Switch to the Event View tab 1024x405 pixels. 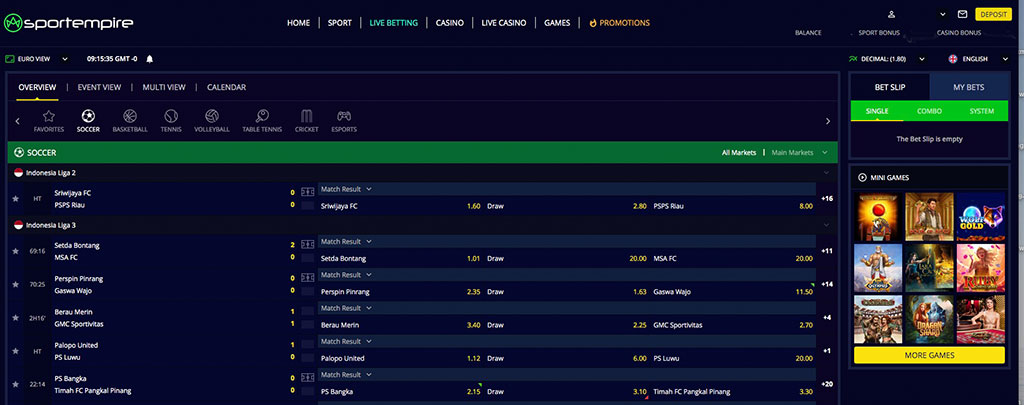pos(99,87)
